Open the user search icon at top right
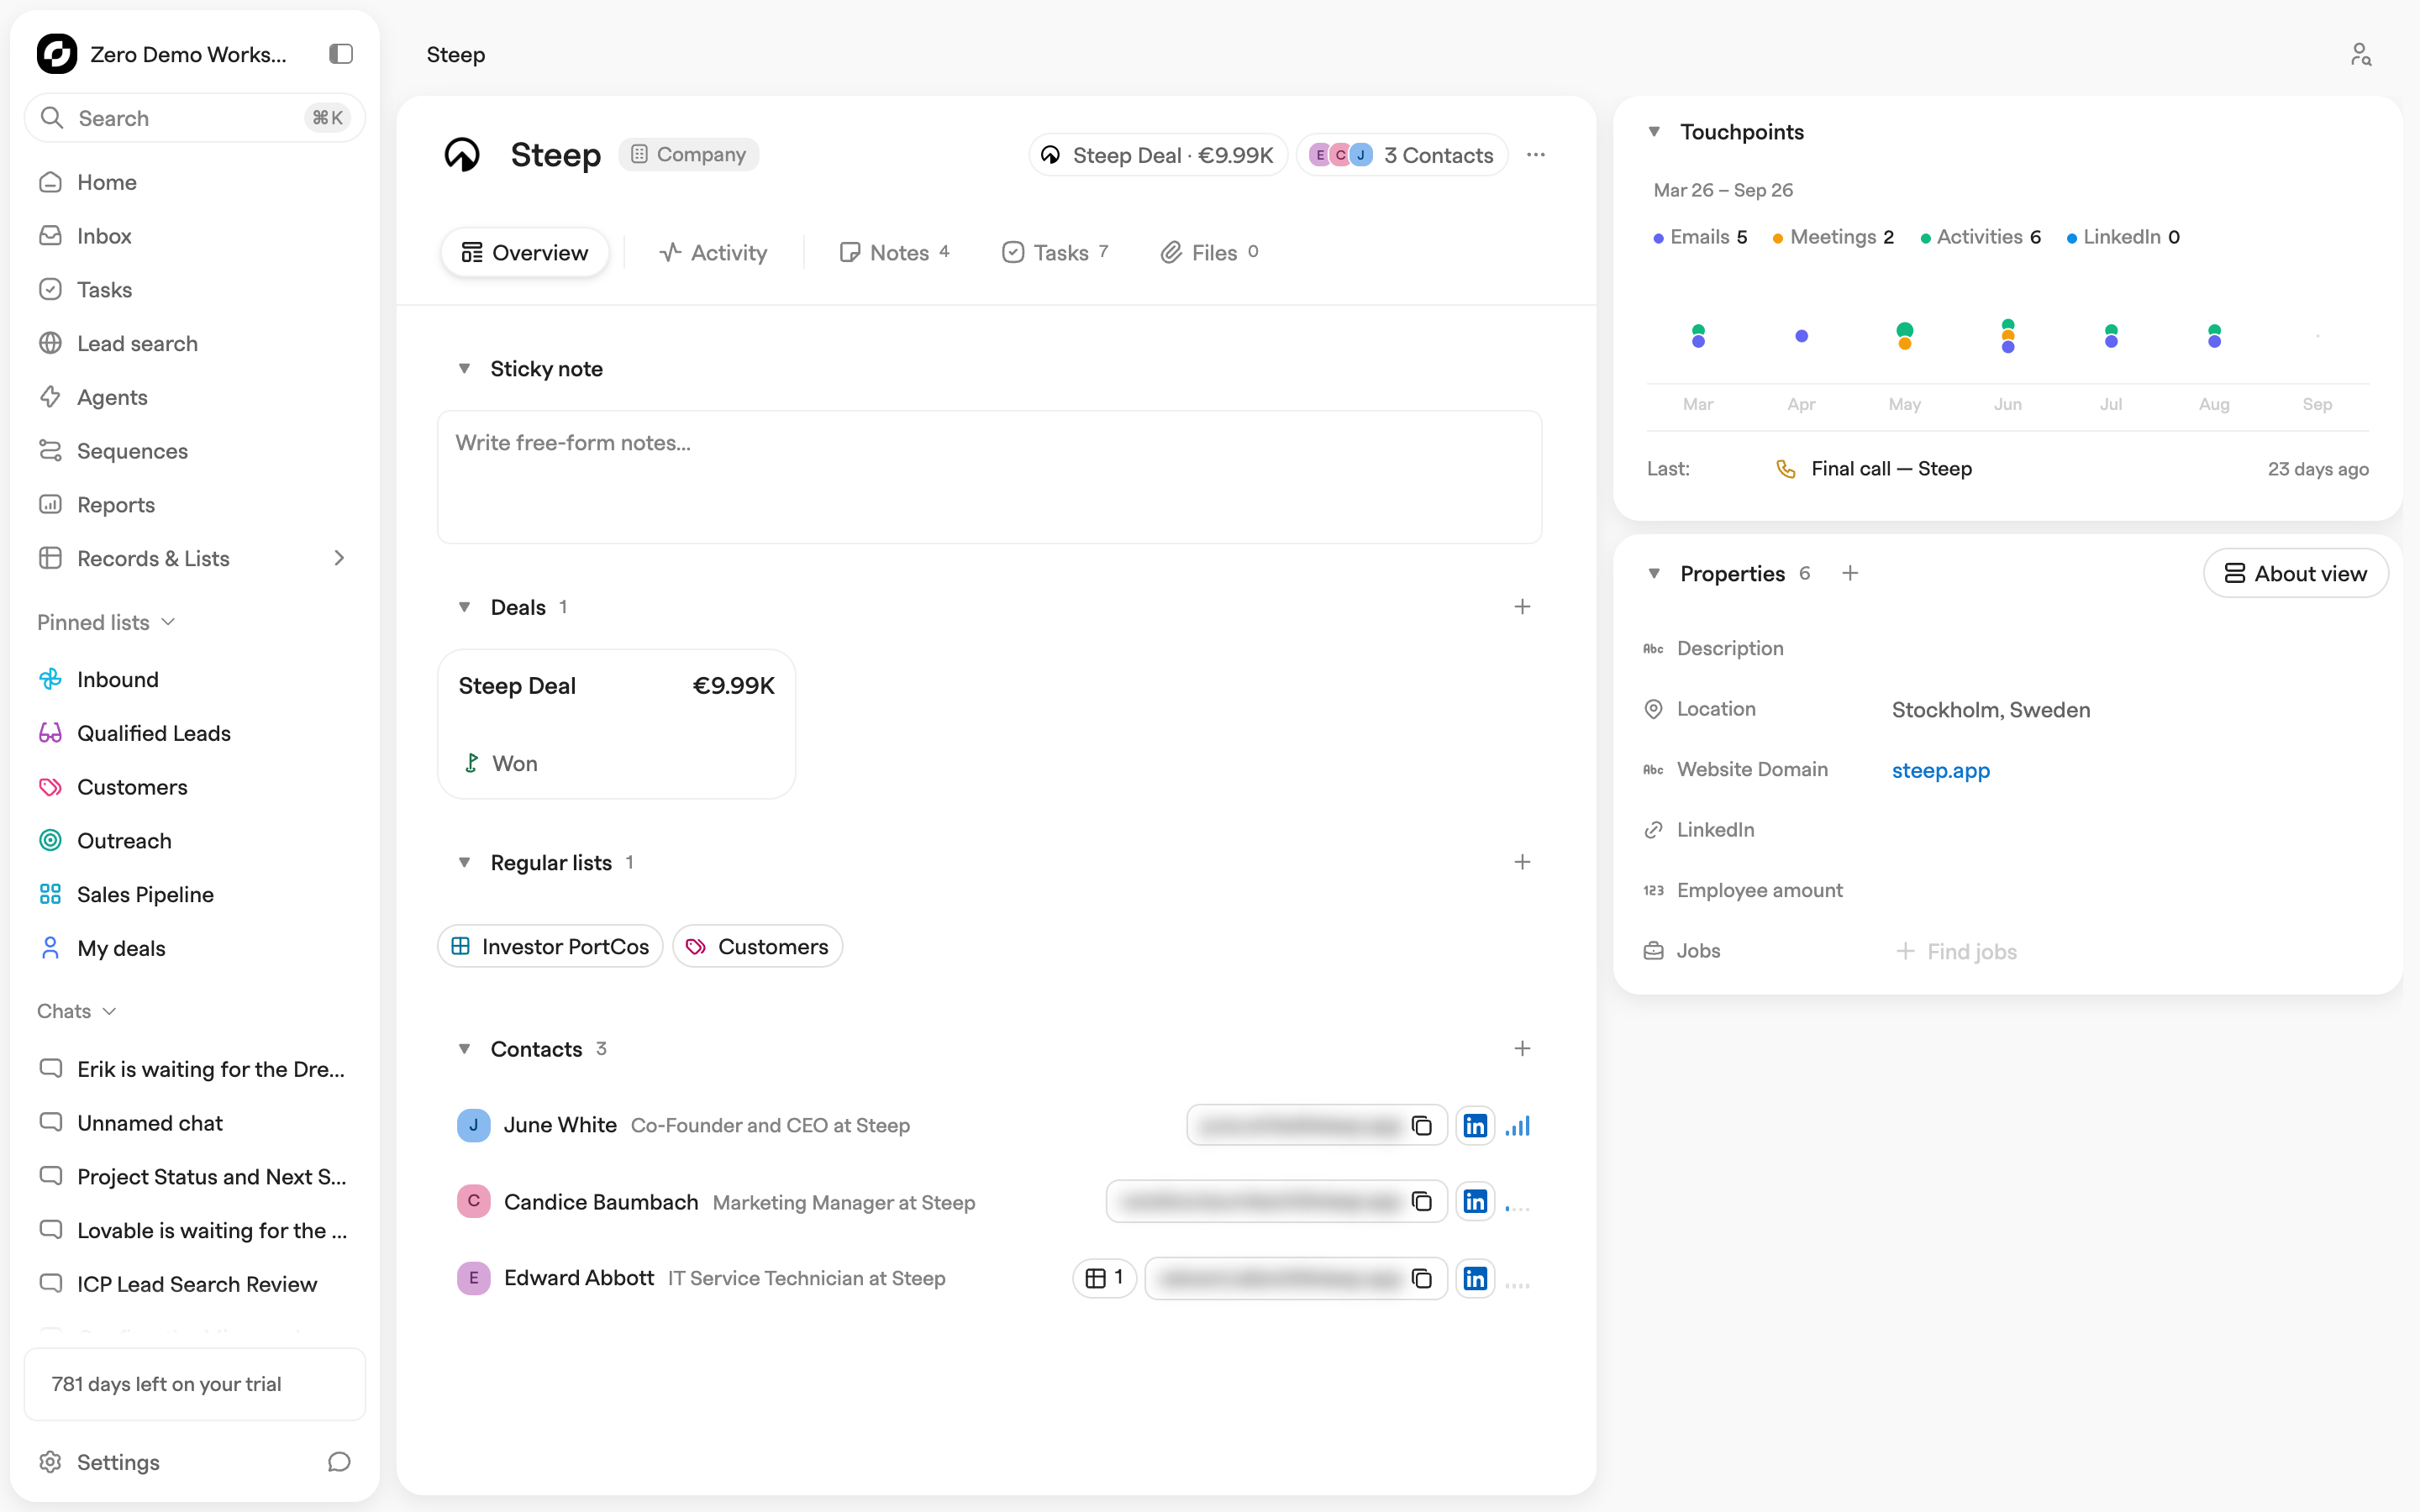2420x1512 pixels. pos(2361,54)
